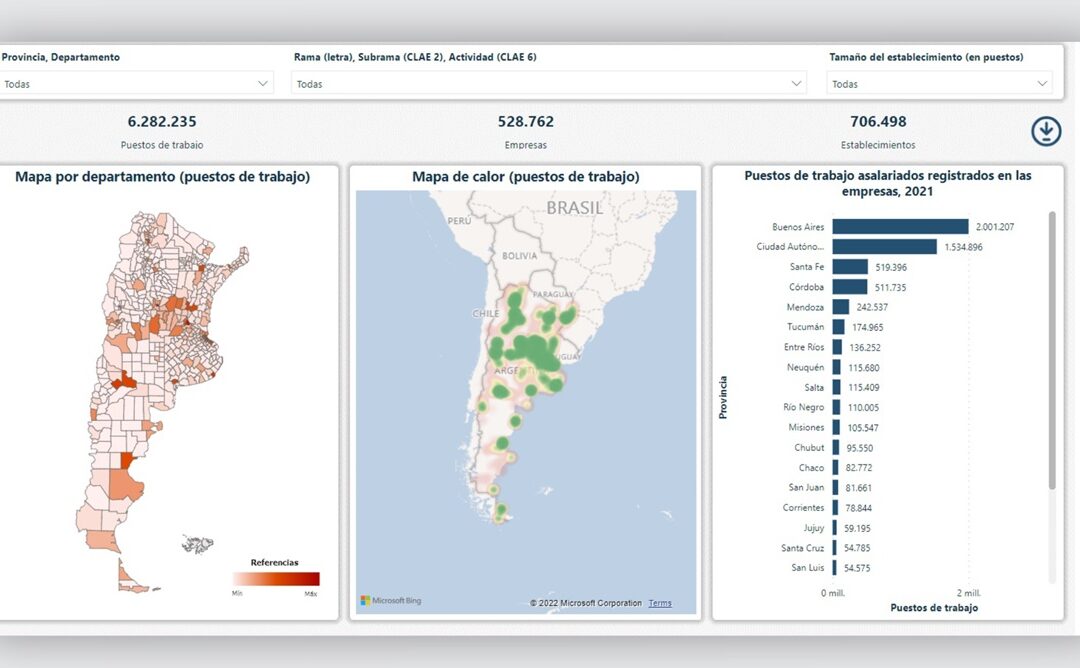Image resolution: width=1080 pixels, height=668 pixels.
Task: Open the Tamaño del establecimiento dropdown
Action: pos(939,83)
